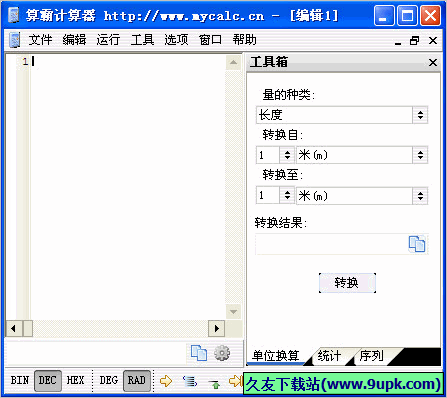Click the 转换 convert button
The image size is (447, 398).
(347, 283)
